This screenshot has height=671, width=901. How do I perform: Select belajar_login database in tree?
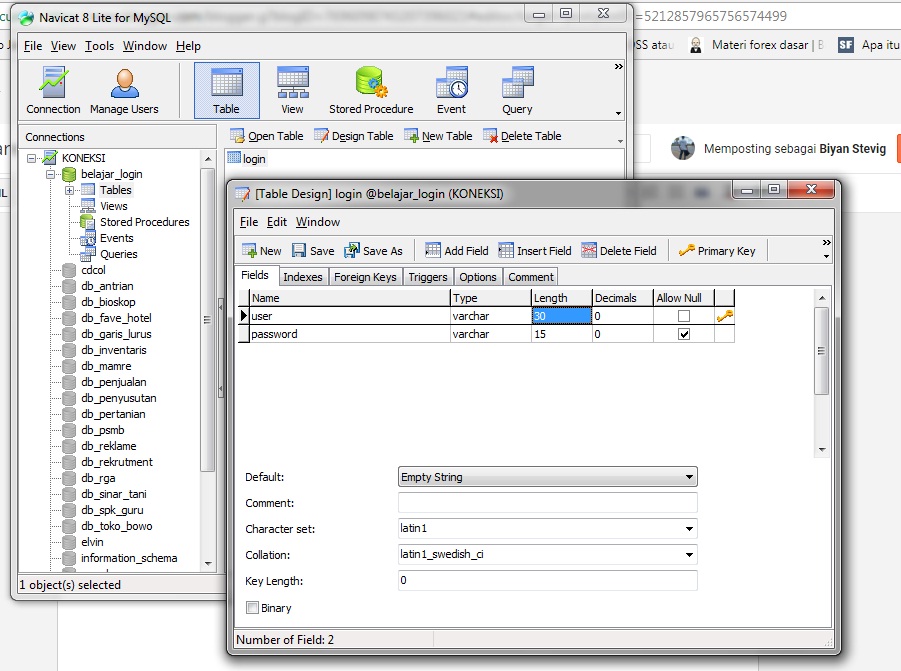[111, 173]
